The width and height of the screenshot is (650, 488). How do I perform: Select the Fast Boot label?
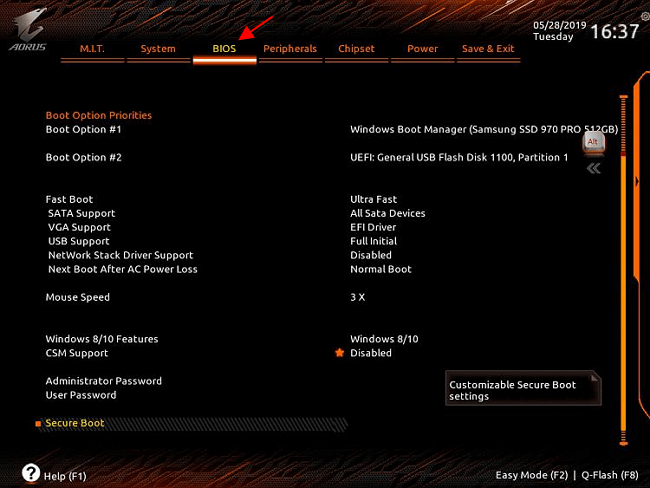pos(69,199)
